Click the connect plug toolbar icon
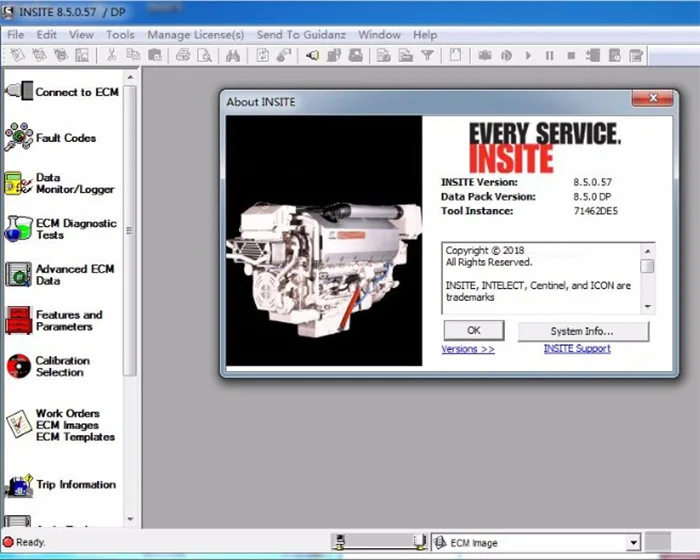Screen dimensions: 700x560 coord(312,55)
